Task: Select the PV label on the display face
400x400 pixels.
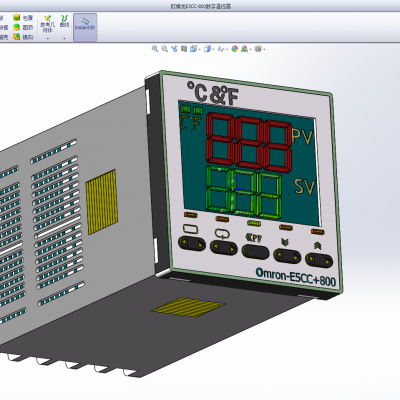Action: [x=302, y=137]
